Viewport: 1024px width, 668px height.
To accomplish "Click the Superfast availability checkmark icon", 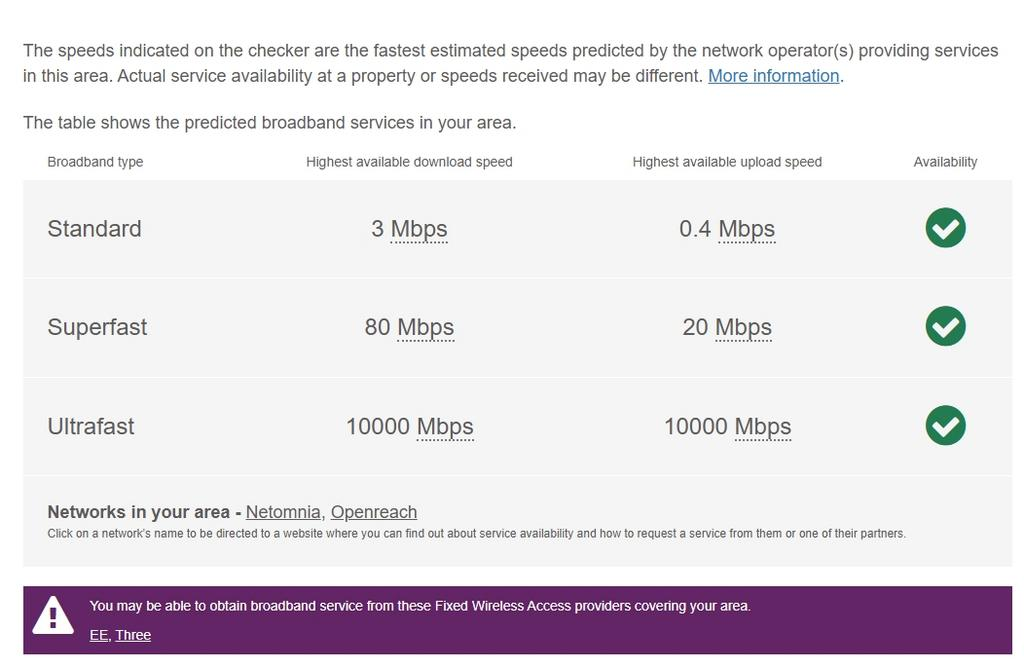I will pos(945,327).
